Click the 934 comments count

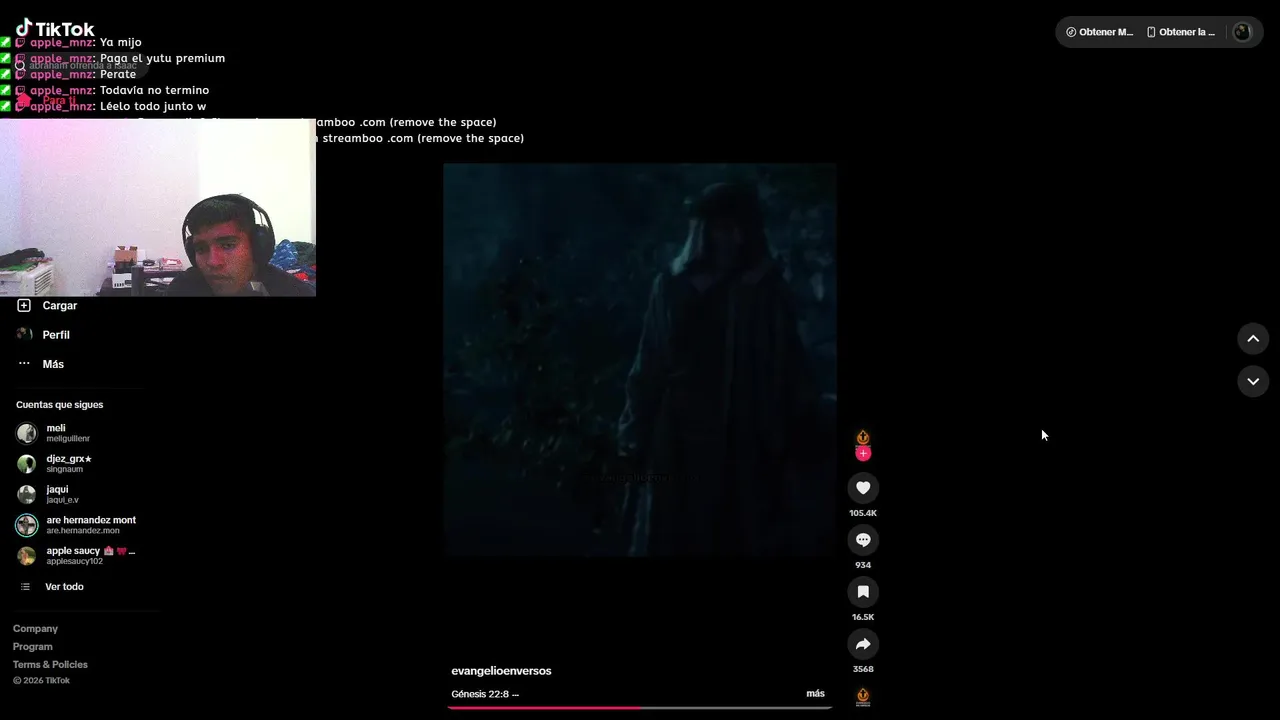point(863,565)
